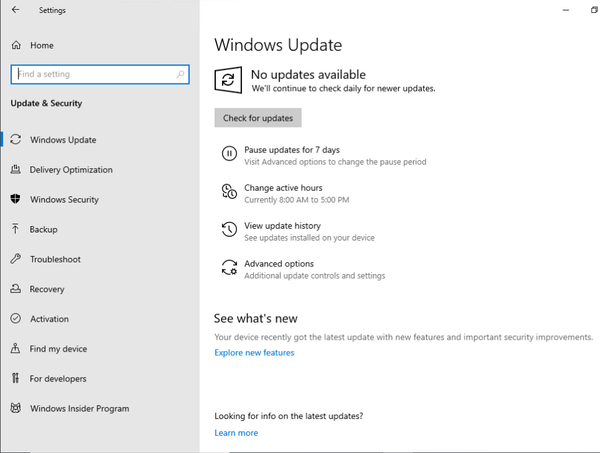Click the Troubleshoot wrench icon
Viewport: 600px width, 453px height.
16,259
